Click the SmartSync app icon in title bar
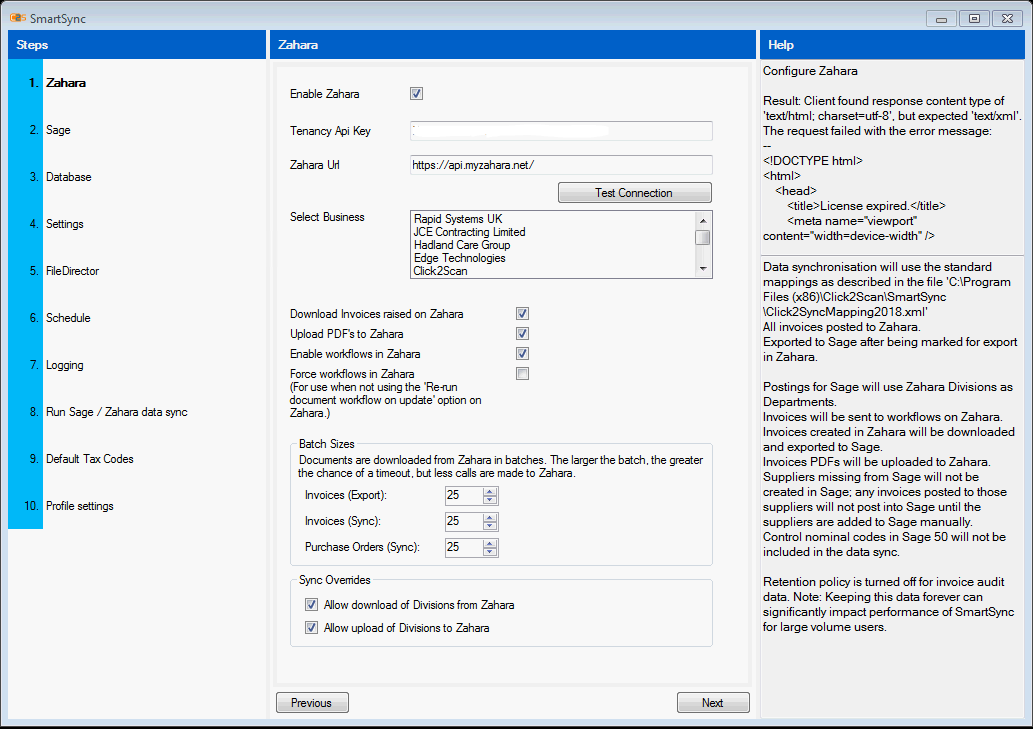1033x729 pixels. click(x=18, y=18)
